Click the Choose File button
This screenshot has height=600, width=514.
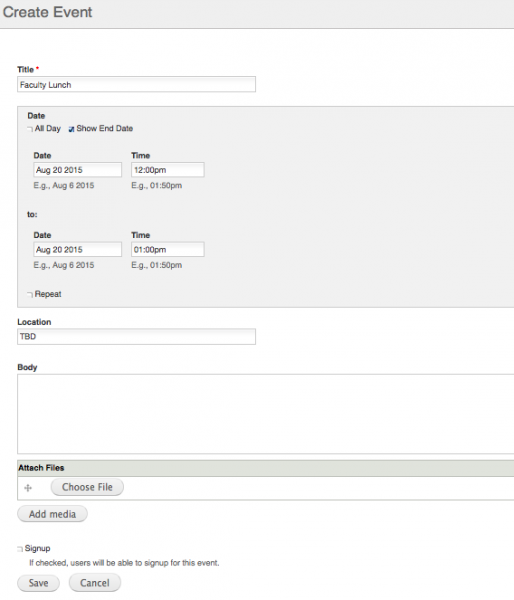tap(87, 487)
